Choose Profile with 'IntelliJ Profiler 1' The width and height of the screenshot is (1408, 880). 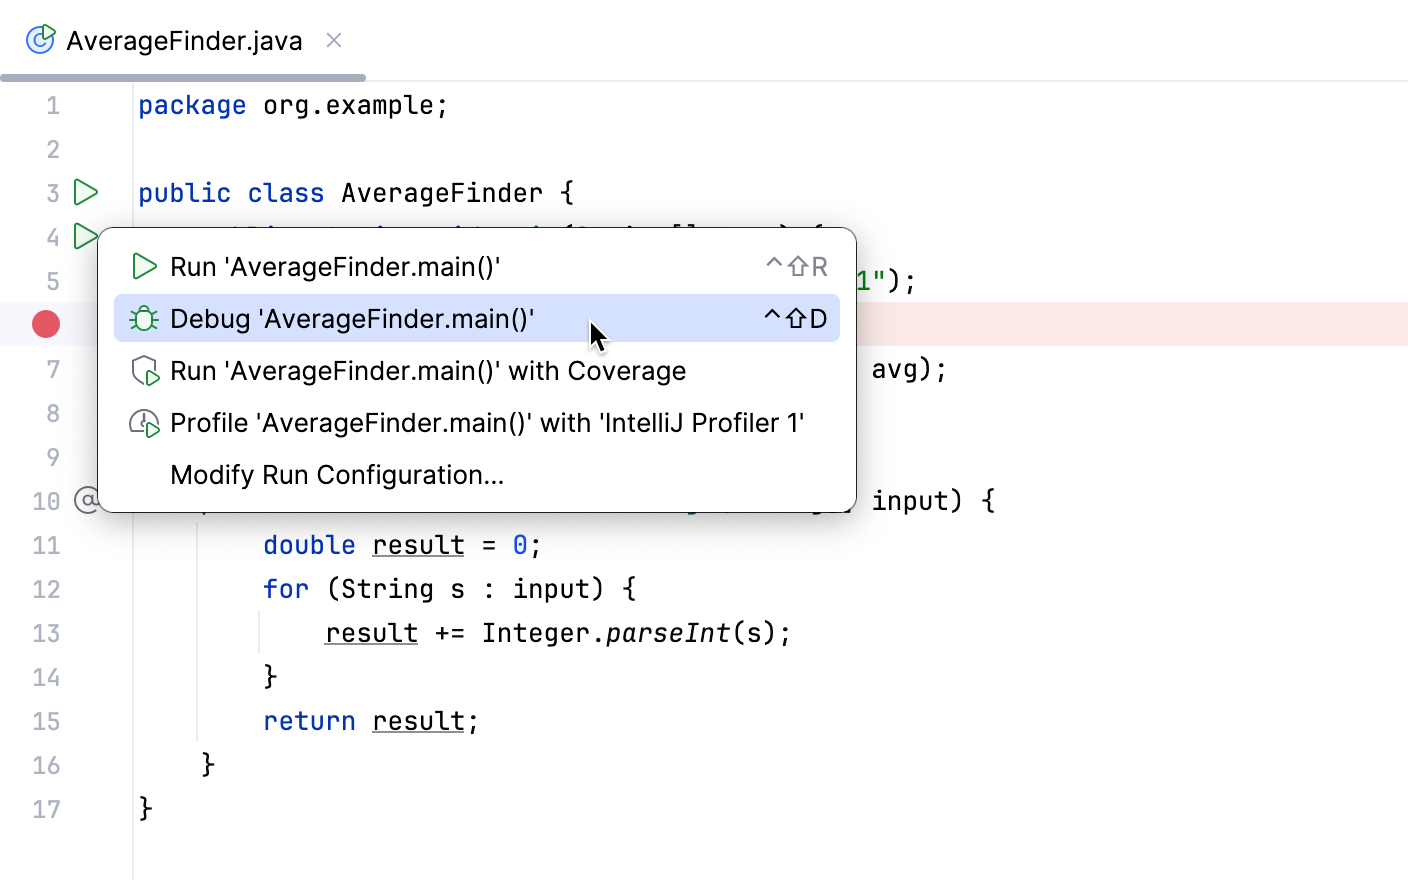487,422
